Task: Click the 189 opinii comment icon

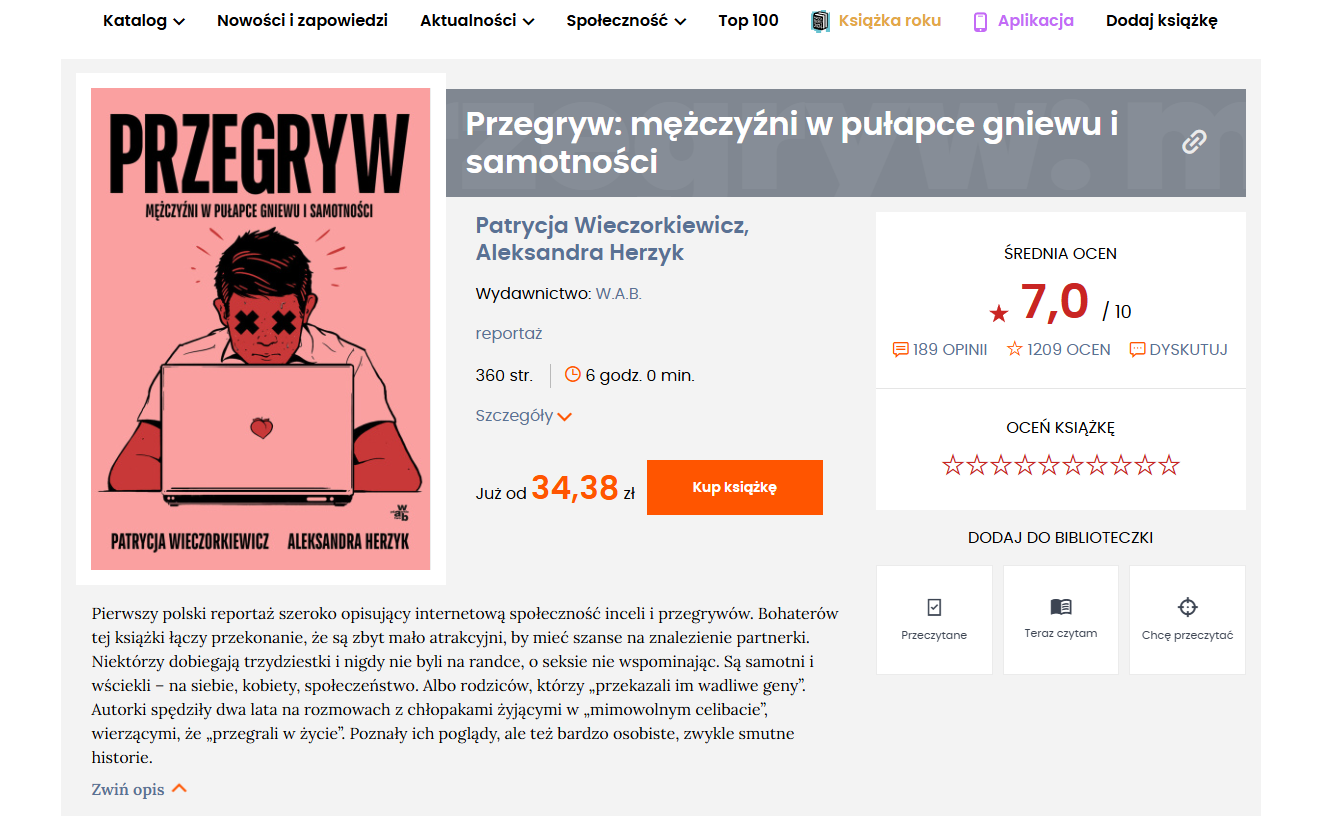Action: [900, 350]
